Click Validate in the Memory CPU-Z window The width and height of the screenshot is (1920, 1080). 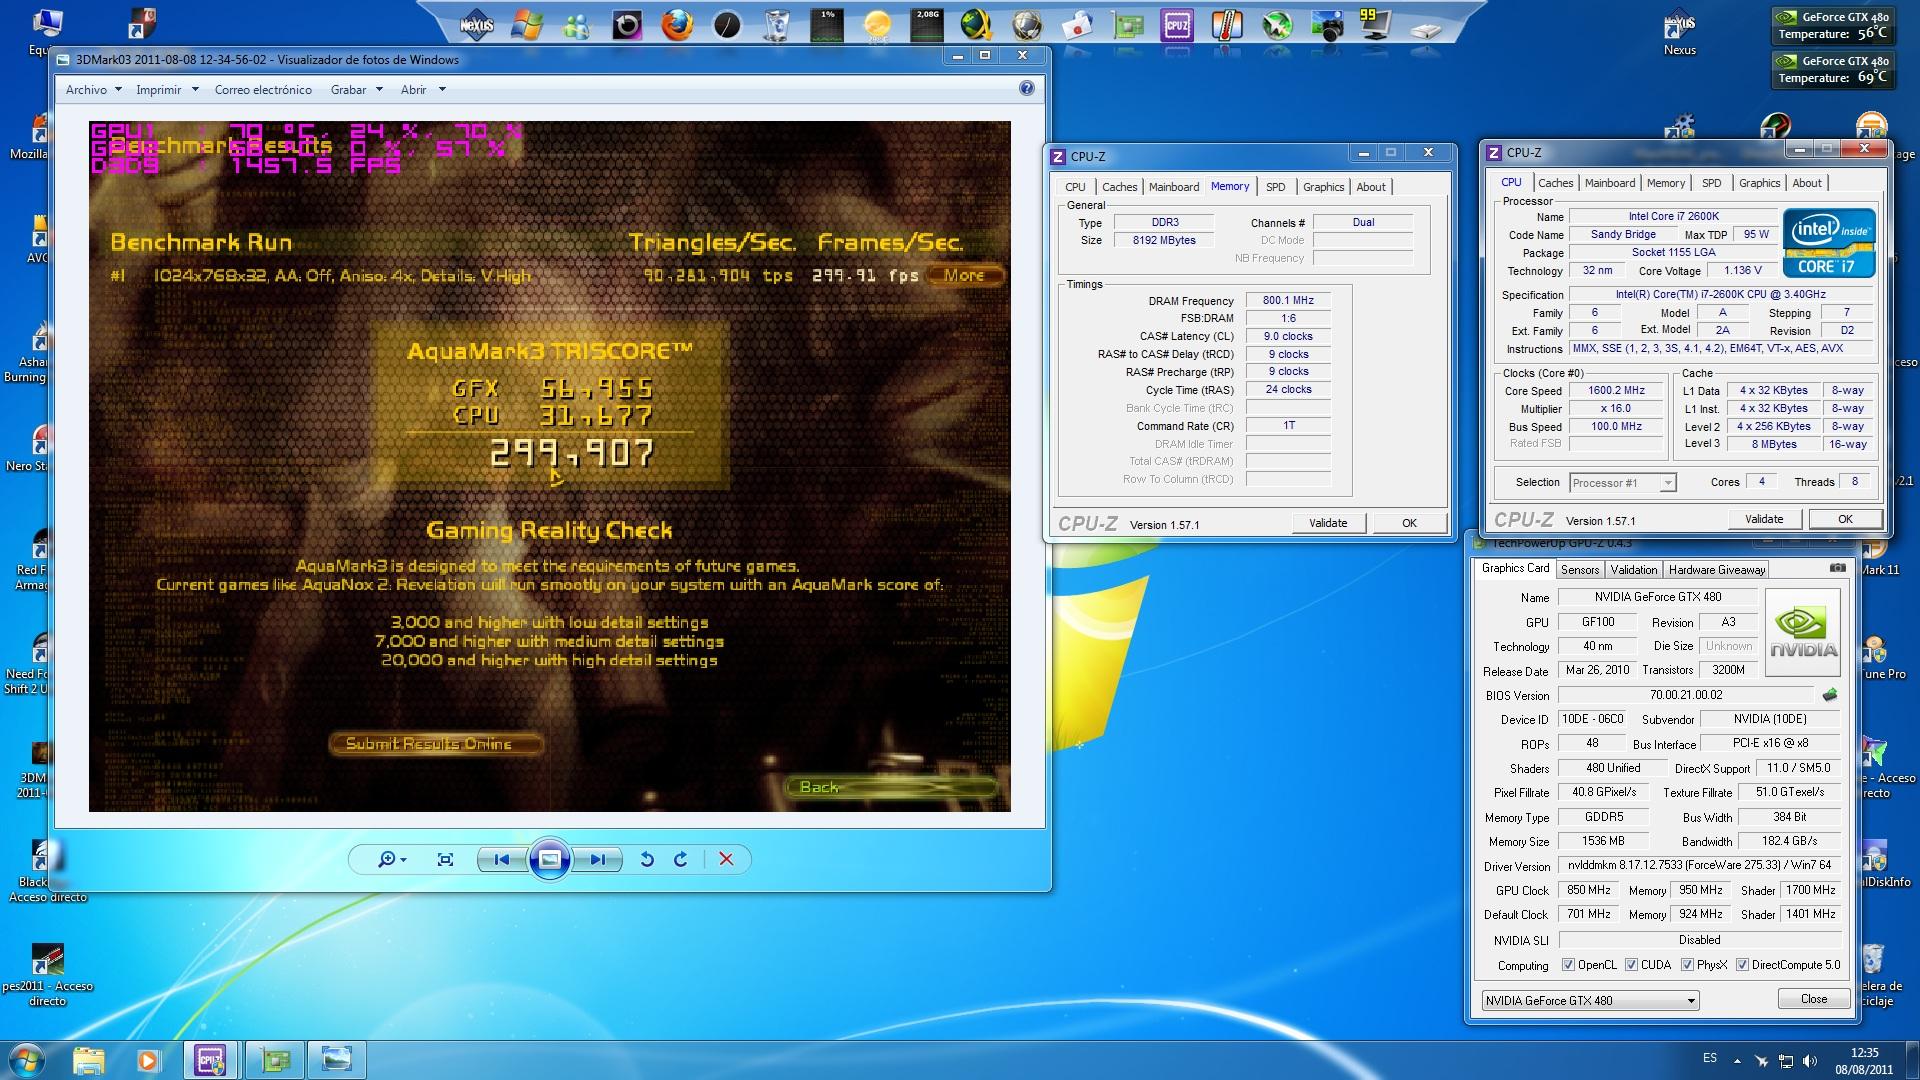pyautogui.click(x=1328, y=523)
